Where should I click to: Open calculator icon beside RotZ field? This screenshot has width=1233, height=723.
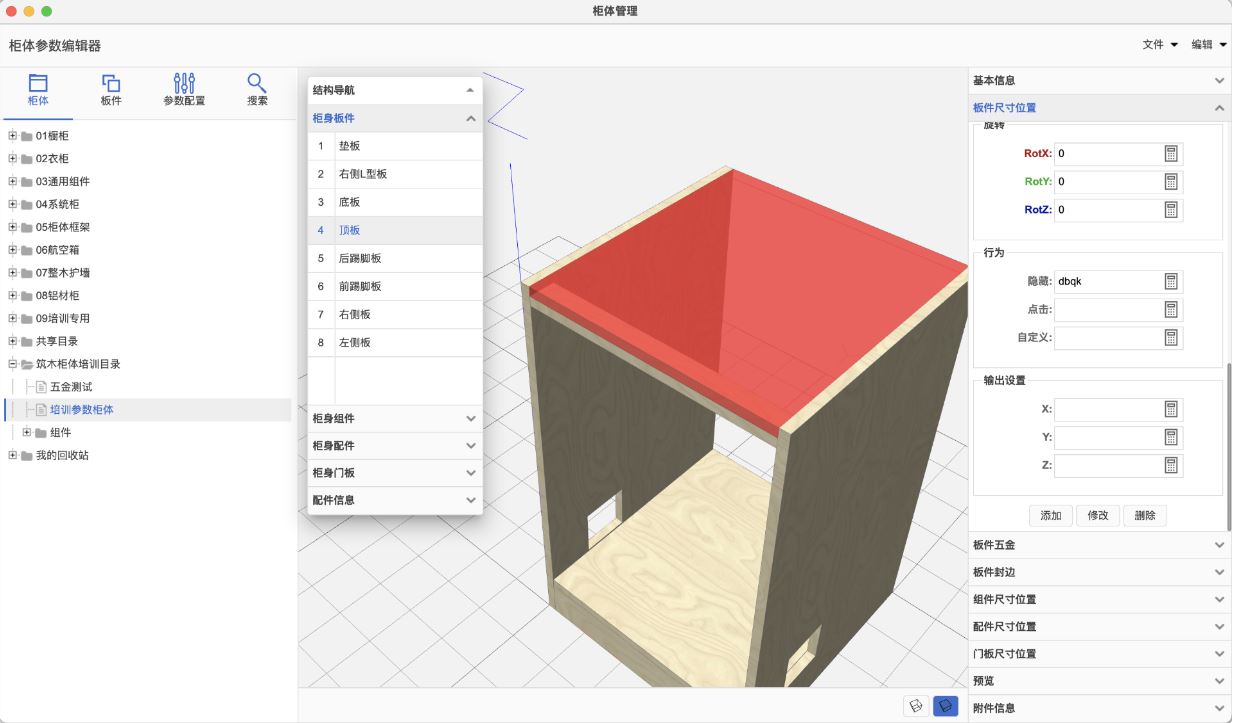(x=1172, y=210)
